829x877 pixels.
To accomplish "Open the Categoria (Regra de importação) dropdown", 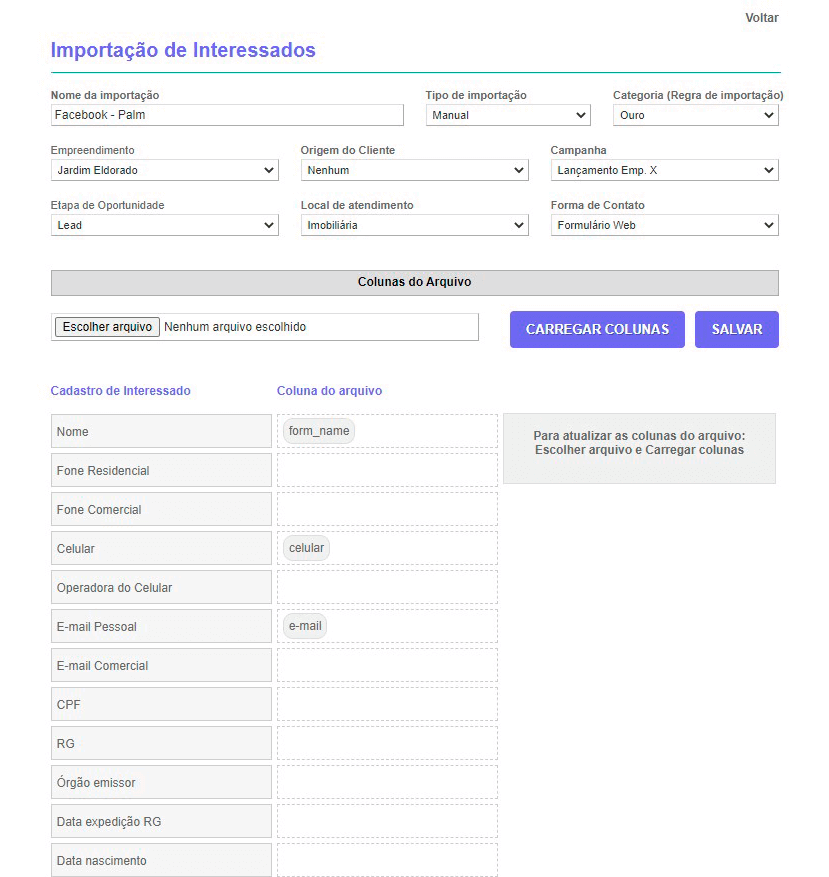I will [695, 114].
